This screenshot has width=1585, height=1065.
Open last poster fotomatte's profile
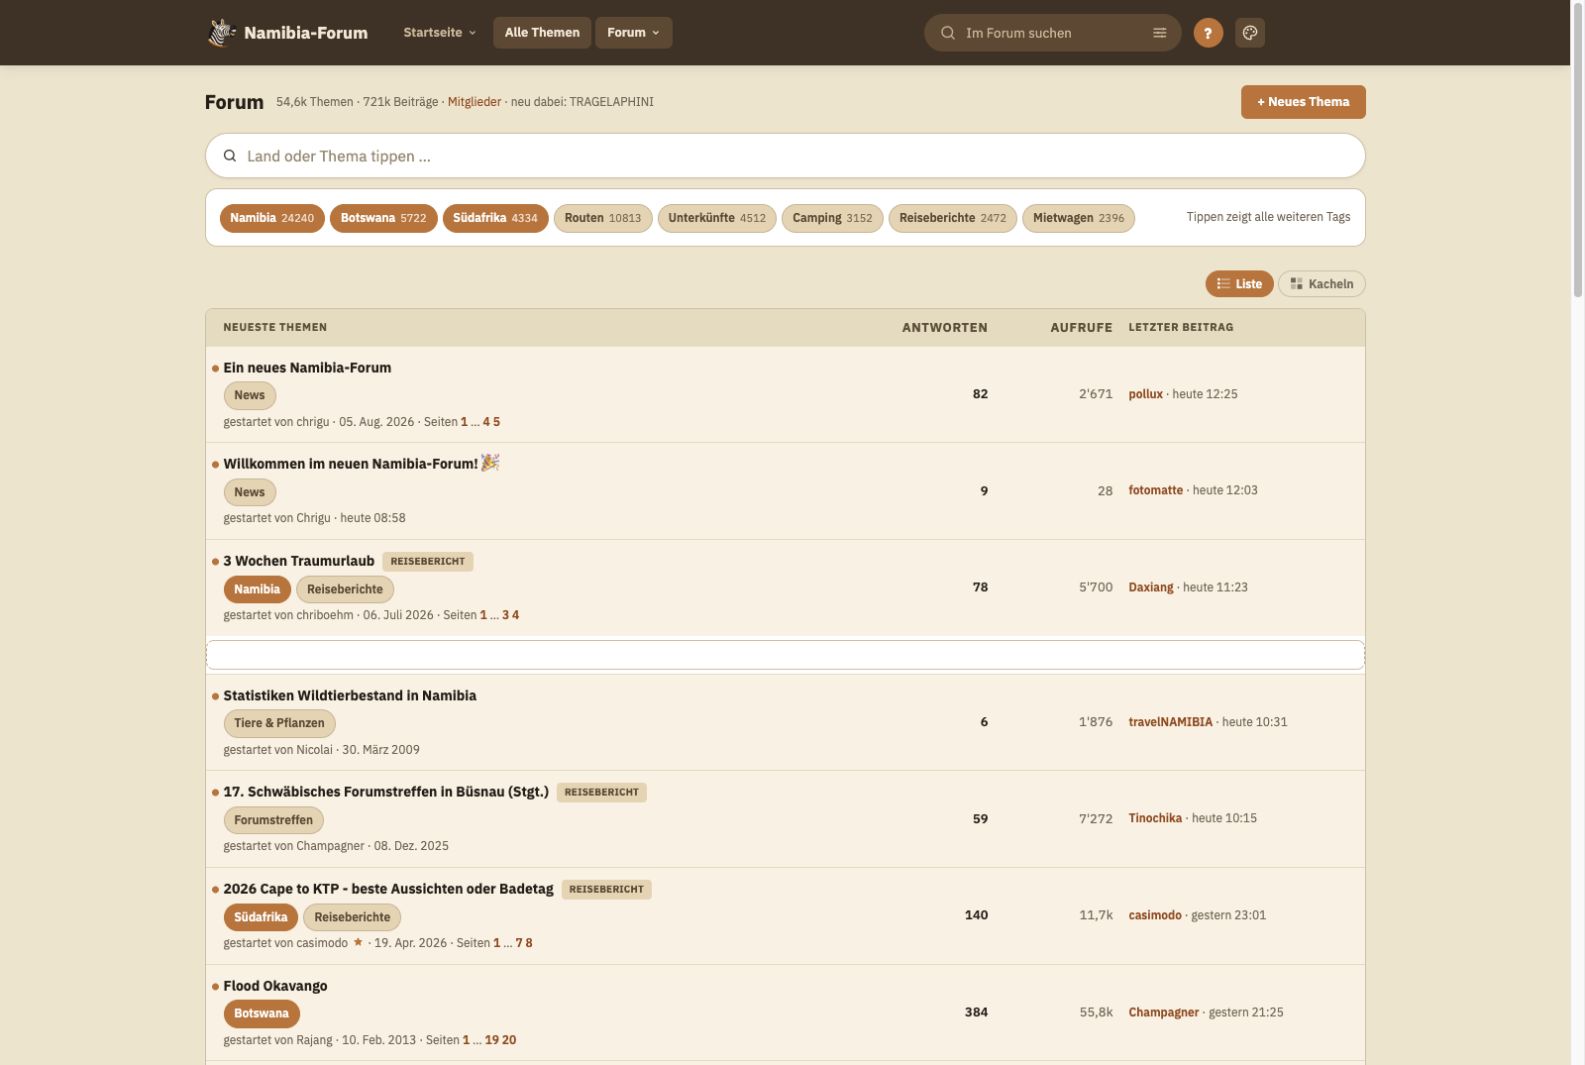(x=1156, y=490)
